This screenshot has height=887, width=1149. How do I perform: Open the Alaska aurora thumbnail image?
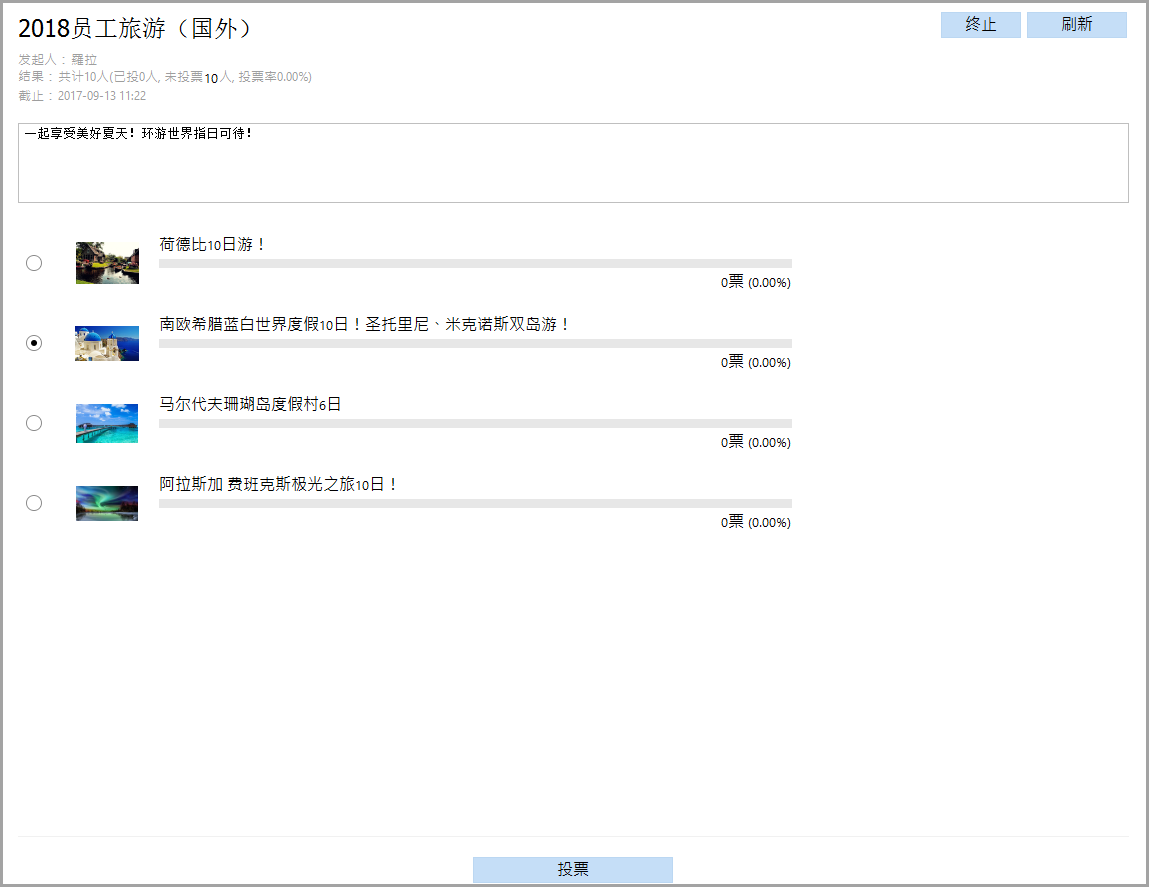(x=107, y=503)
